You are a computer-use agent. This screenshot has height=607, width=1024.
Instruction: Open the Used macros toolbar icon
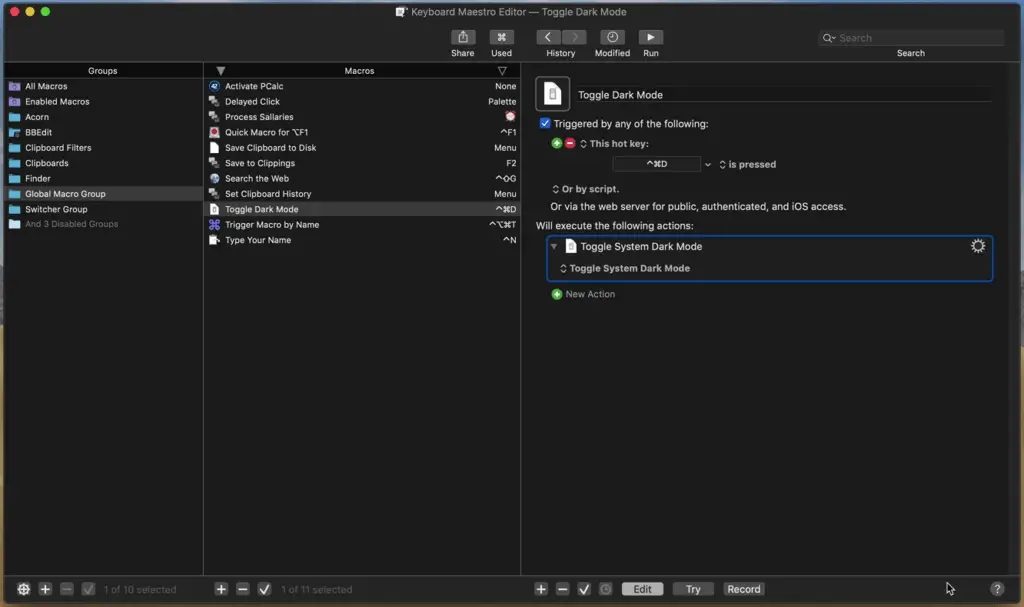(501, 37)
